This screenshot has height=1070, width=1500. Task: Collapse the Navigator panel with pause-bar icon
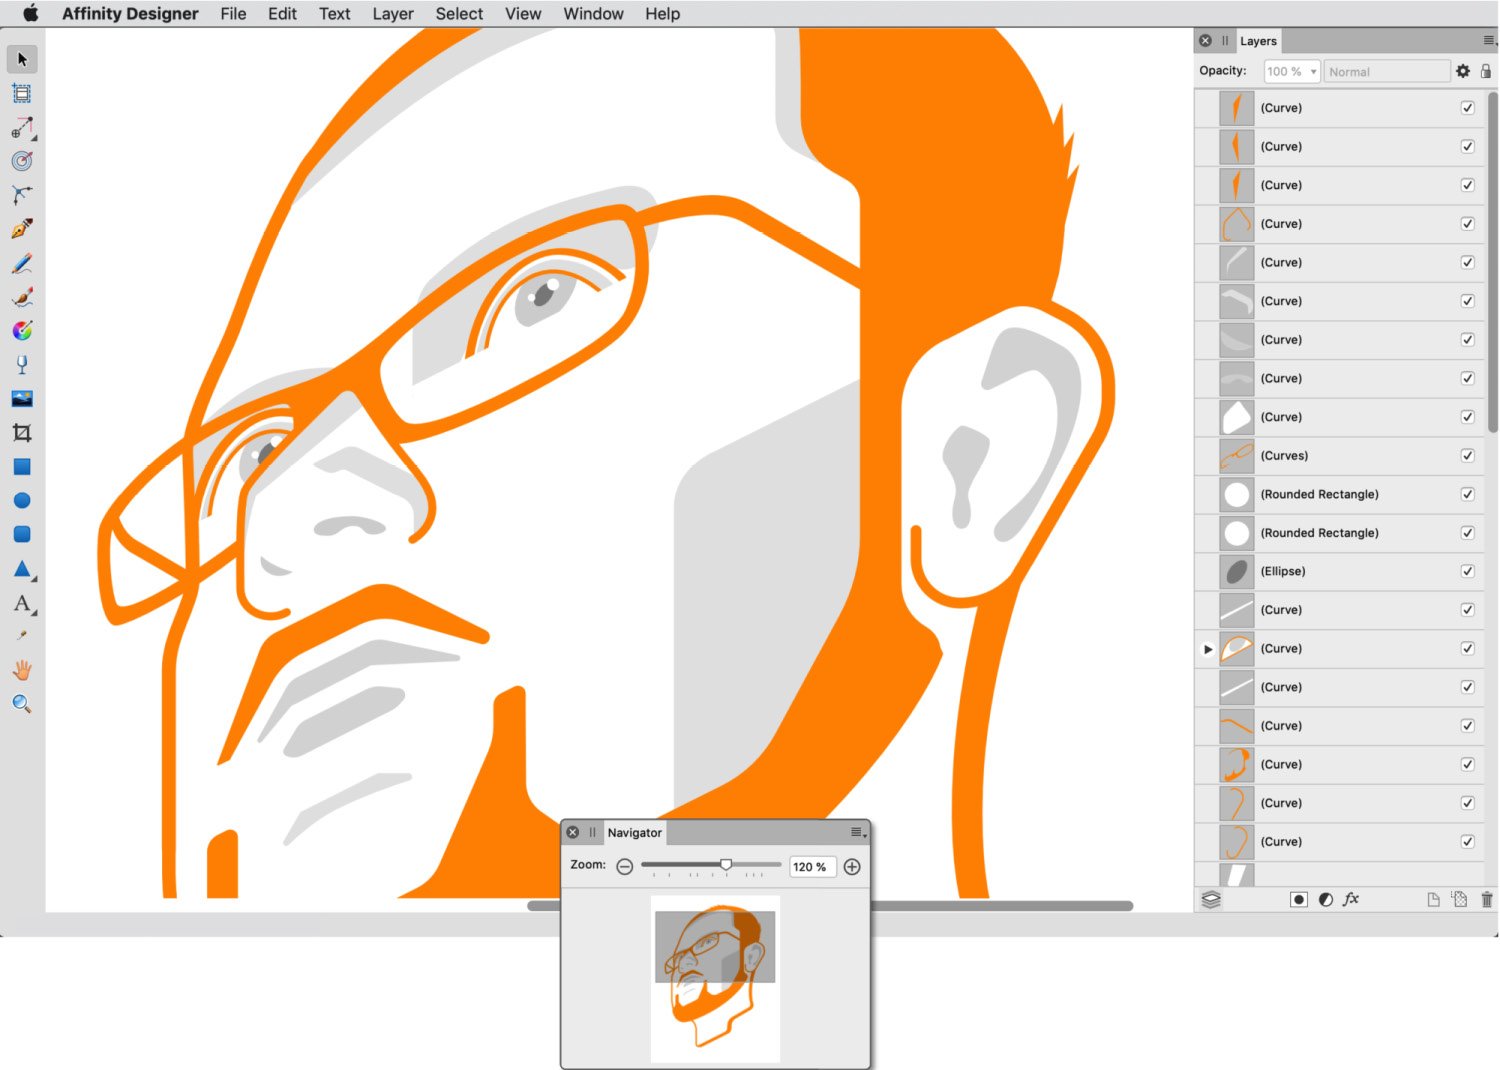tap(592, 832)
